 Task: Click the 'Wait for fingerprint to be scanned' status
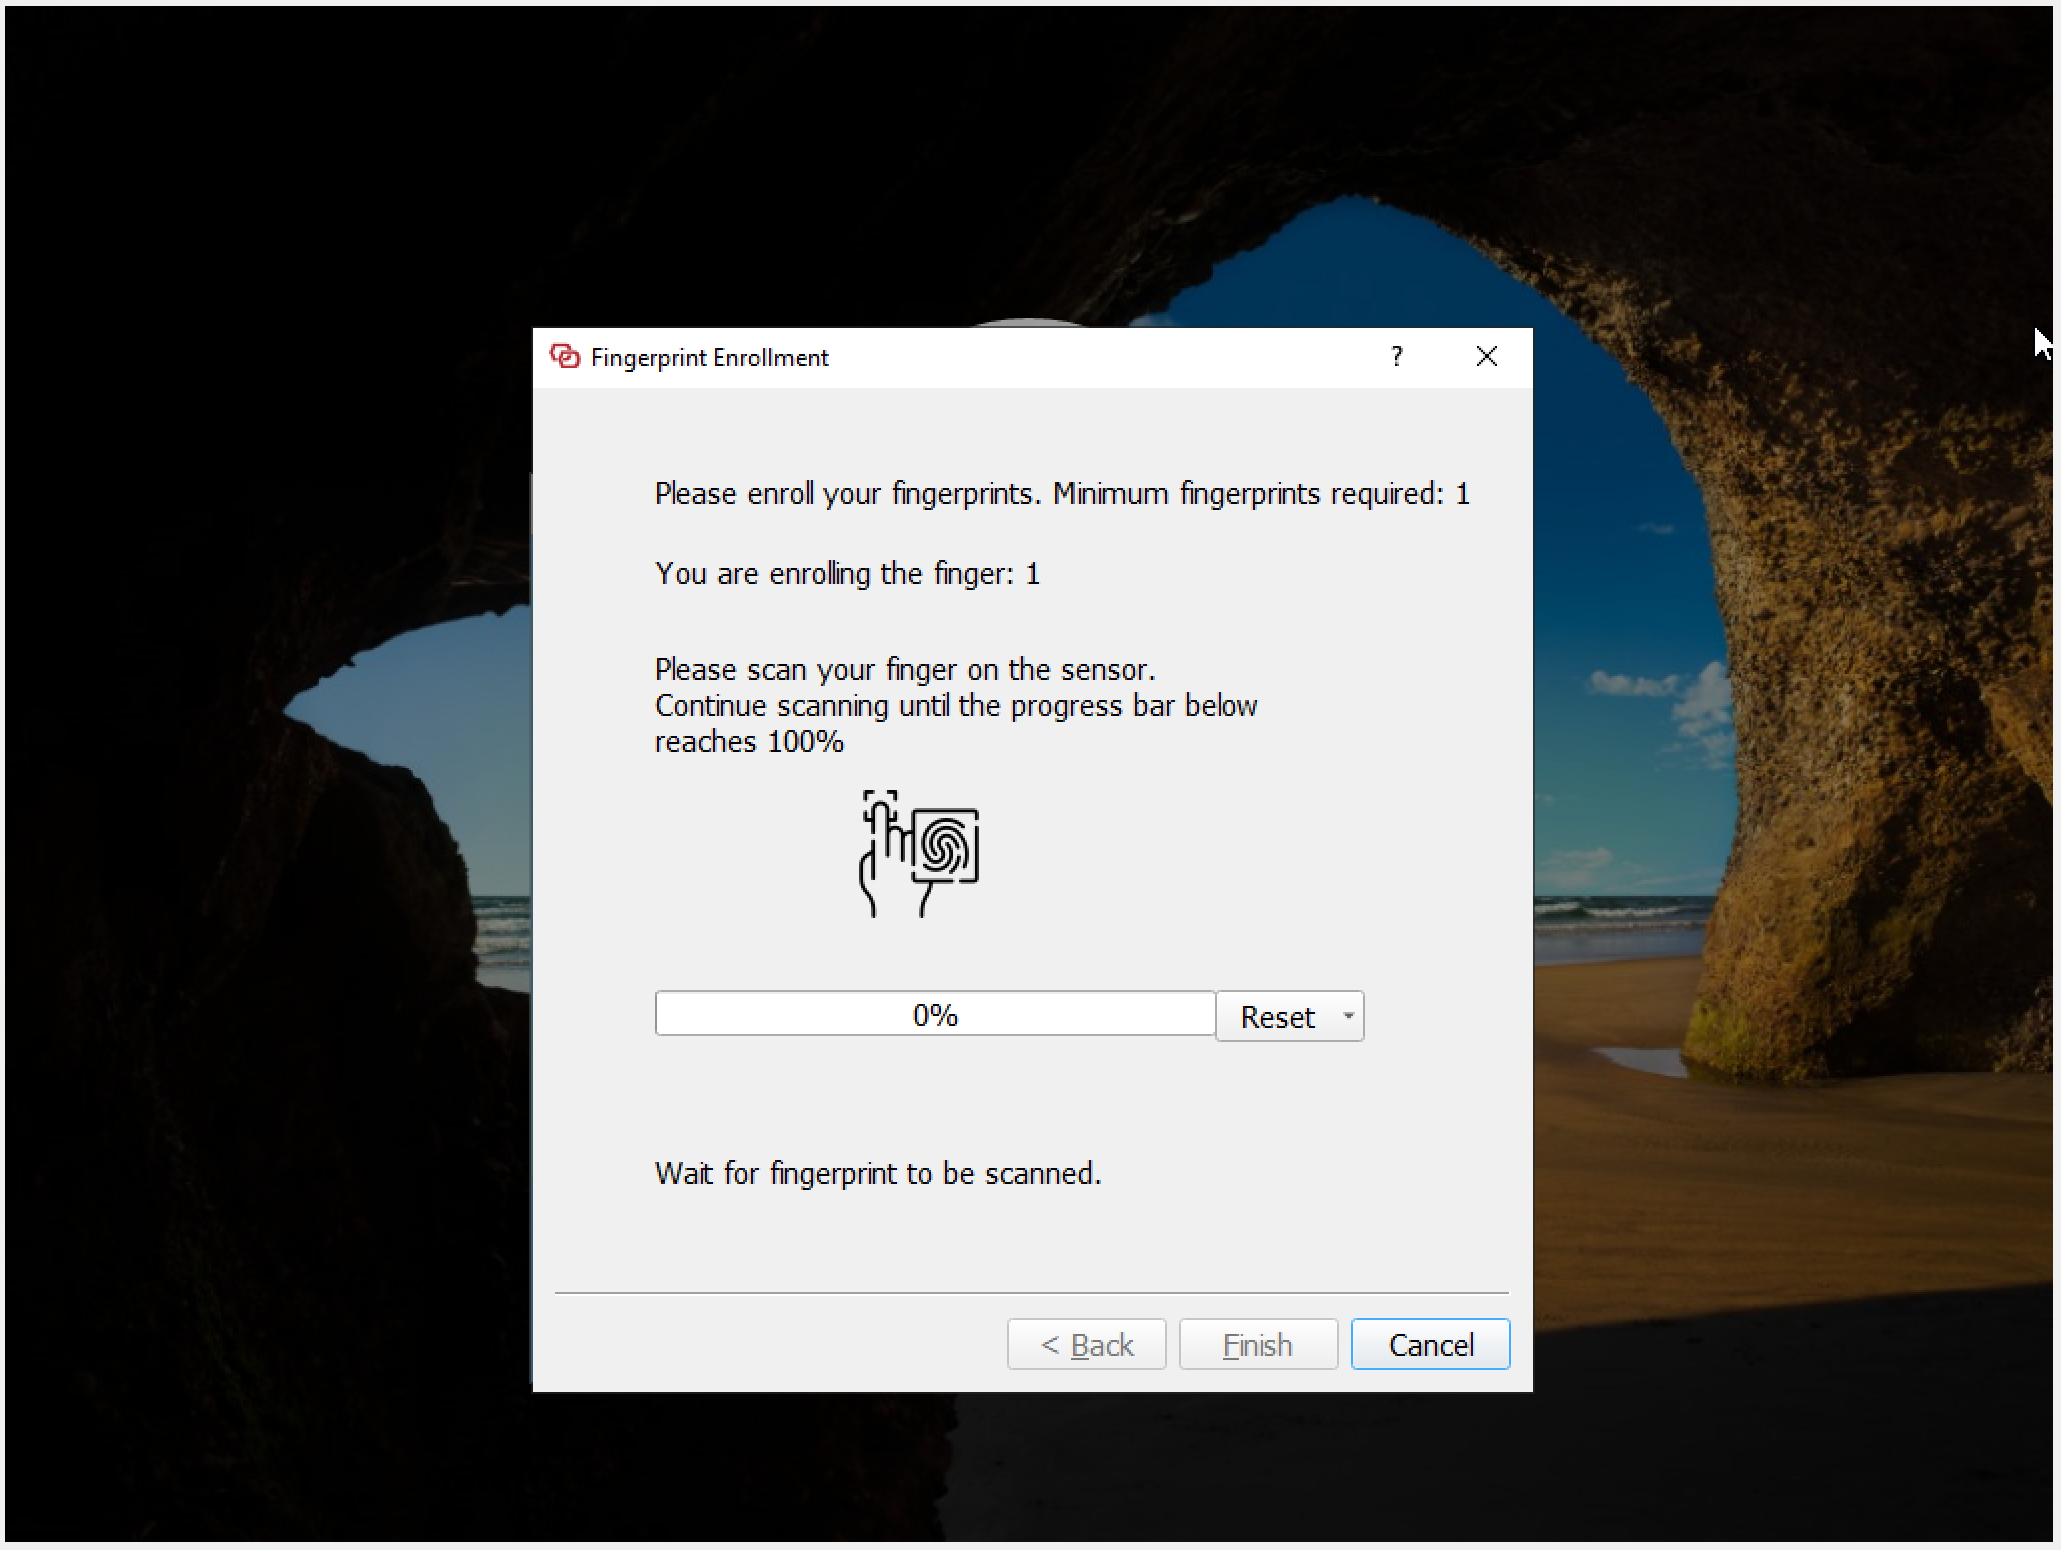click(x=878, y=1173)
